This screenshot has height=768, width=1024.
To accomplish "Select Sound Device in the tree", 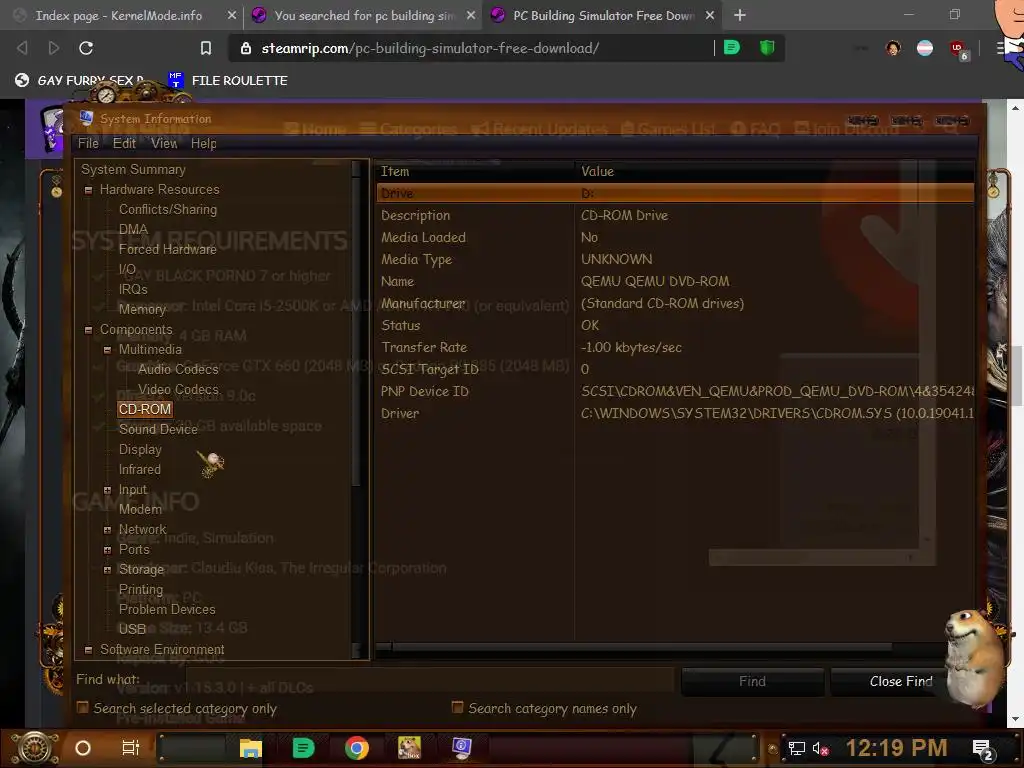I will point(158,429).
